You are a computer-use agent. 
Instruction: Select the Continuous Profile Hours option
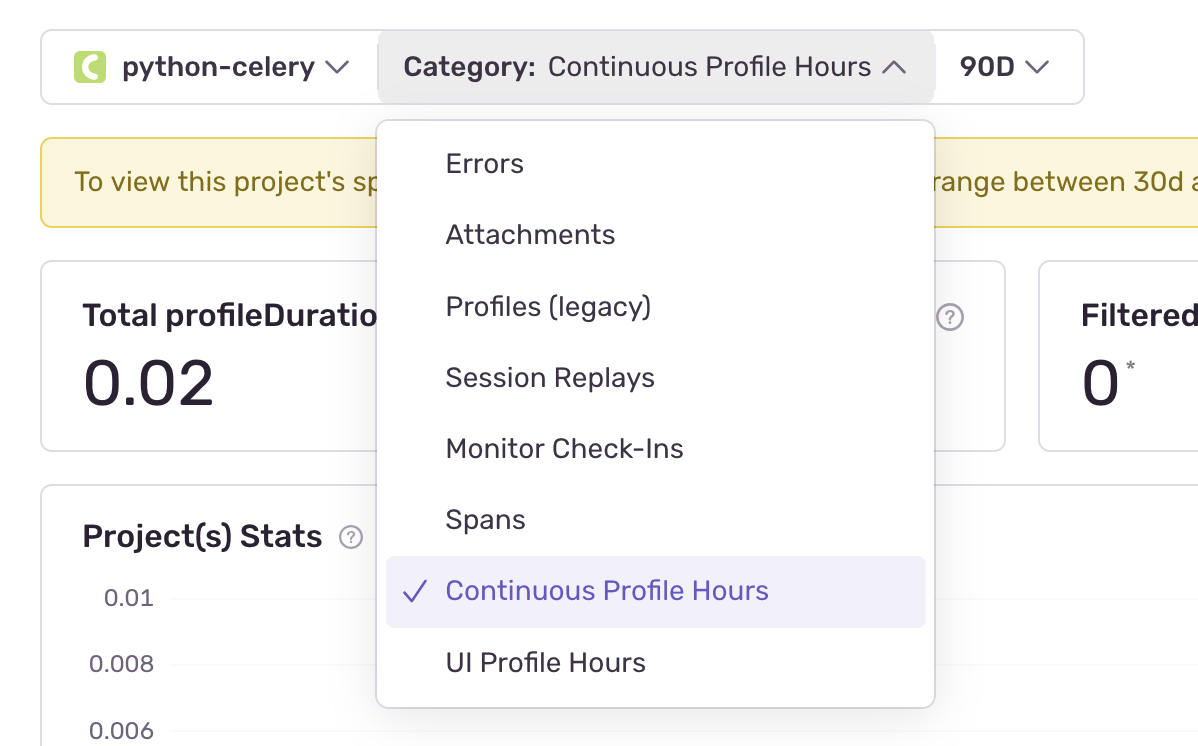(x=607, y=591)
